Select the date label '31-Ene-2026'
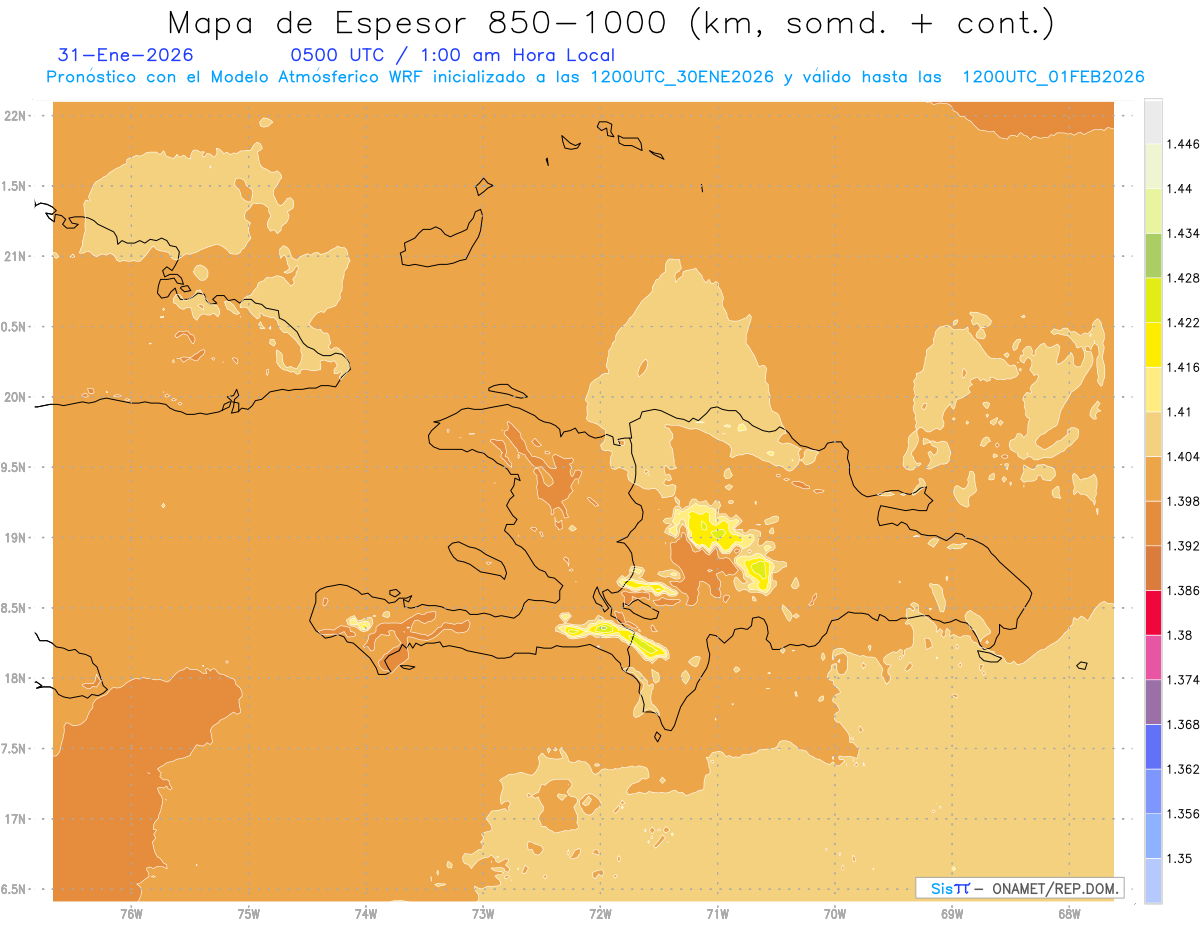The height and width of the screenshot is (927, 1200). pos(126,55)
